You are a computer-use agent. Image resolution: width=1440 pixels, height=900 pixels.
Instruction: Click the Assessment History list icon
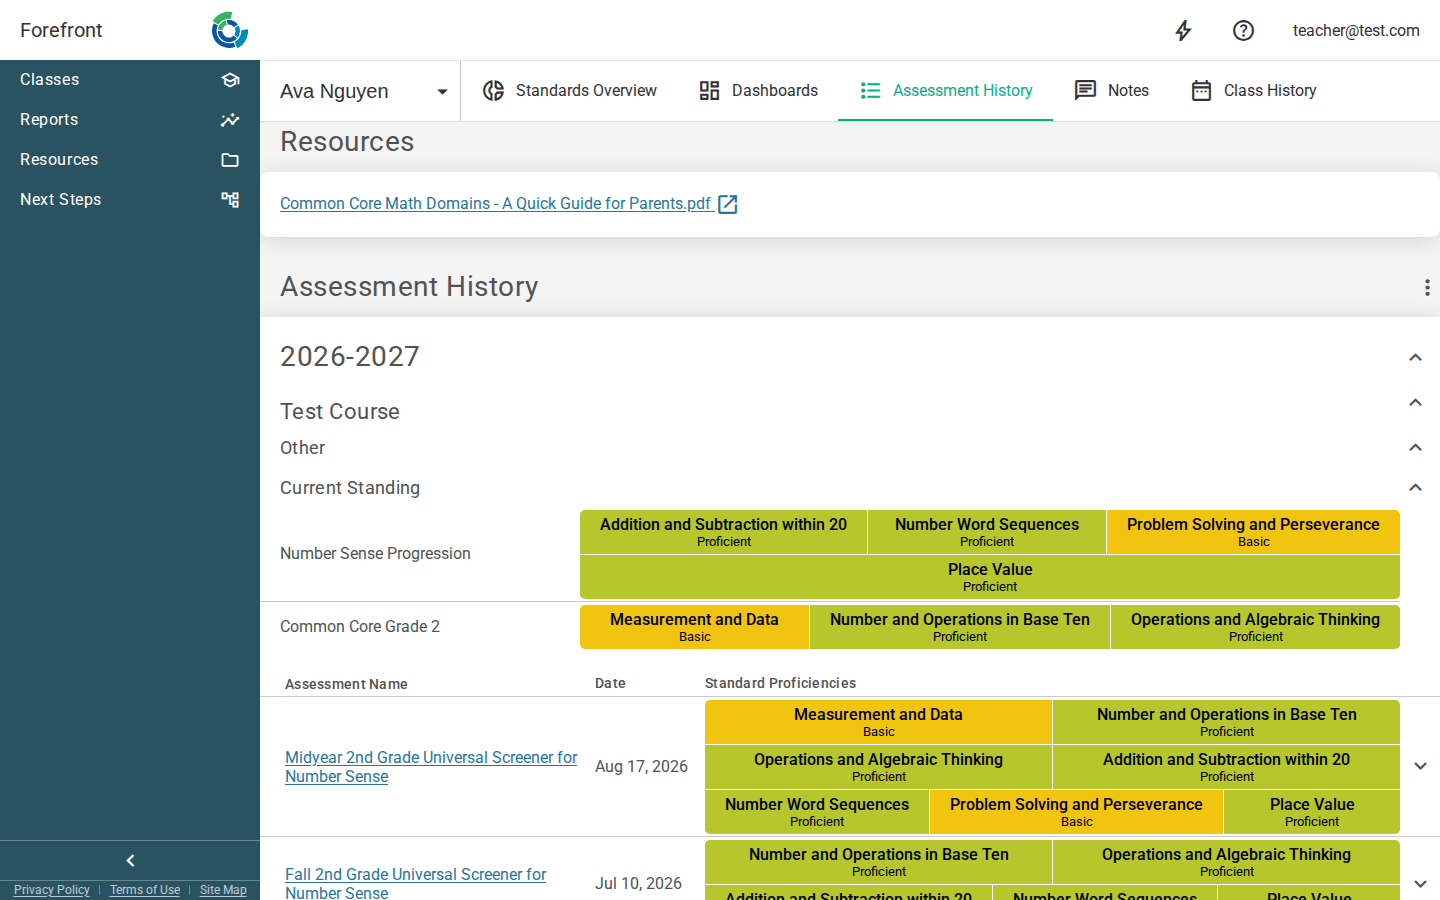tap(870, 91)
